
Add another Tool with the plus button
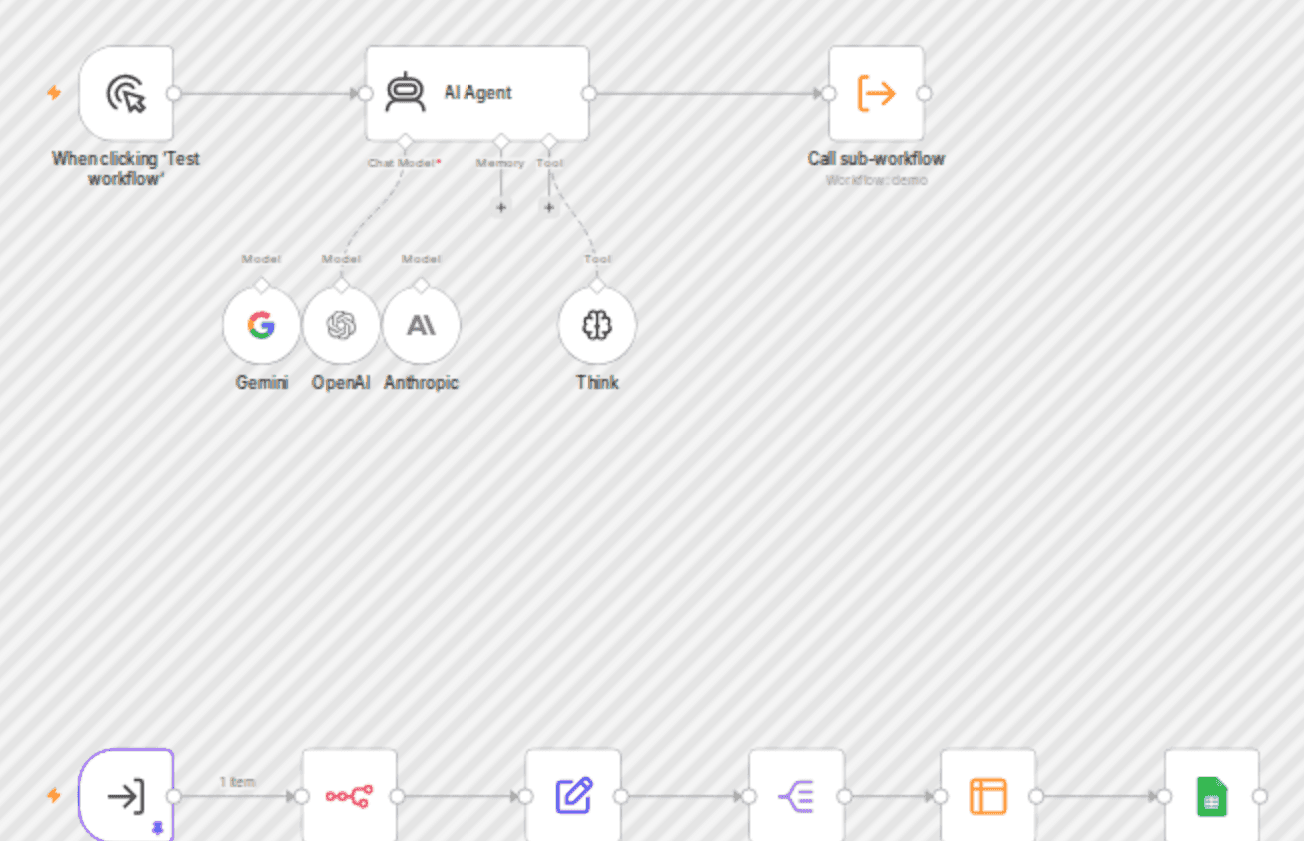[x=548, y=208]
